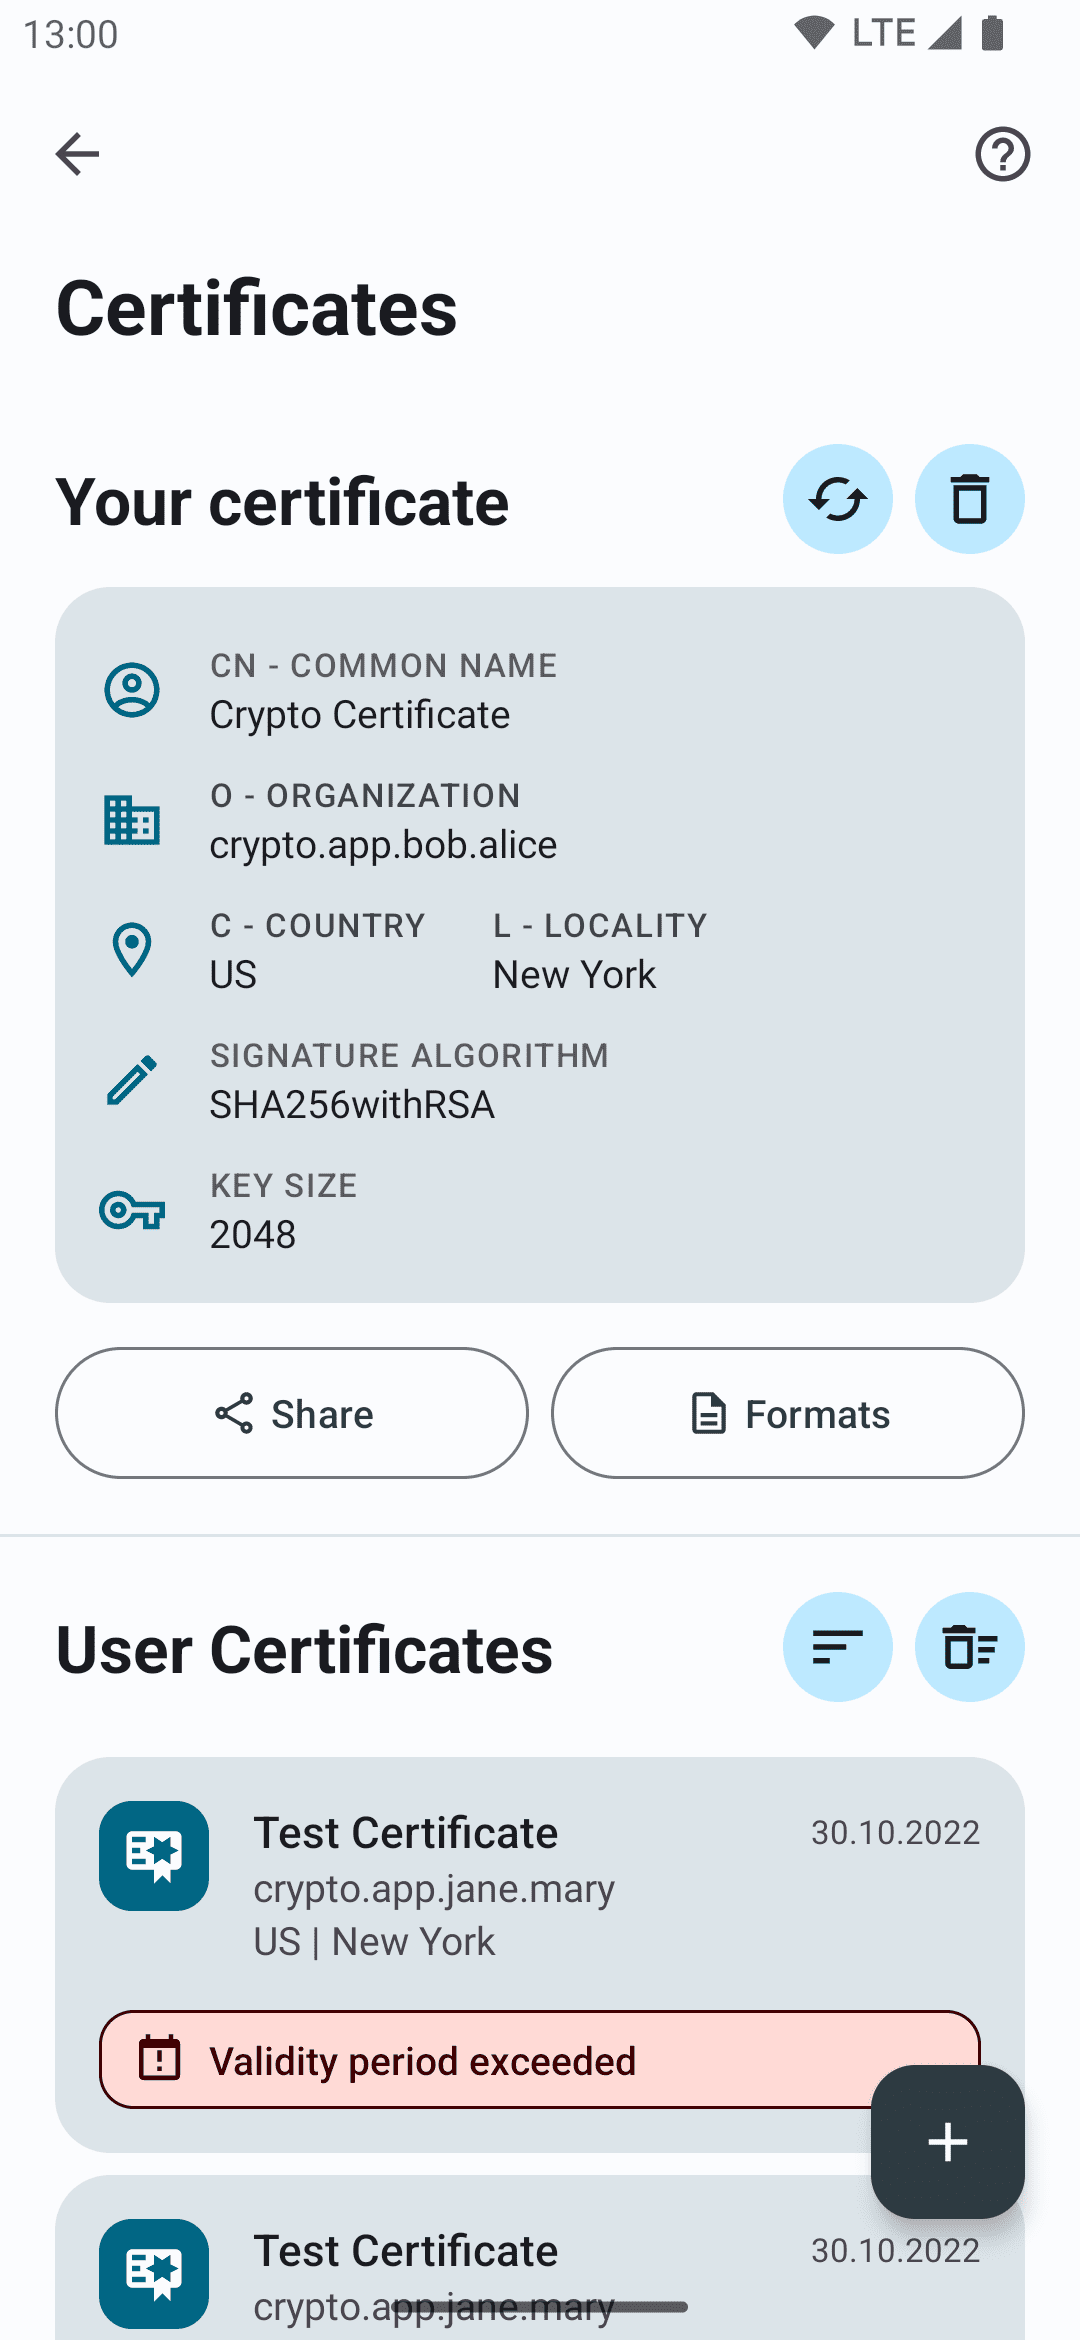Screen dimensions: 1080x2340
Task: Tap the Signature Algorithm pencil icon
Action: [x=132, y=1080]
